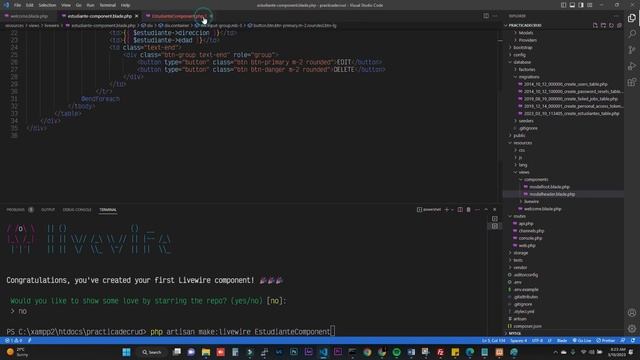This screenshot has height=360, width=640.
Task: Kill terminal with trash icon
Action: 469,209
